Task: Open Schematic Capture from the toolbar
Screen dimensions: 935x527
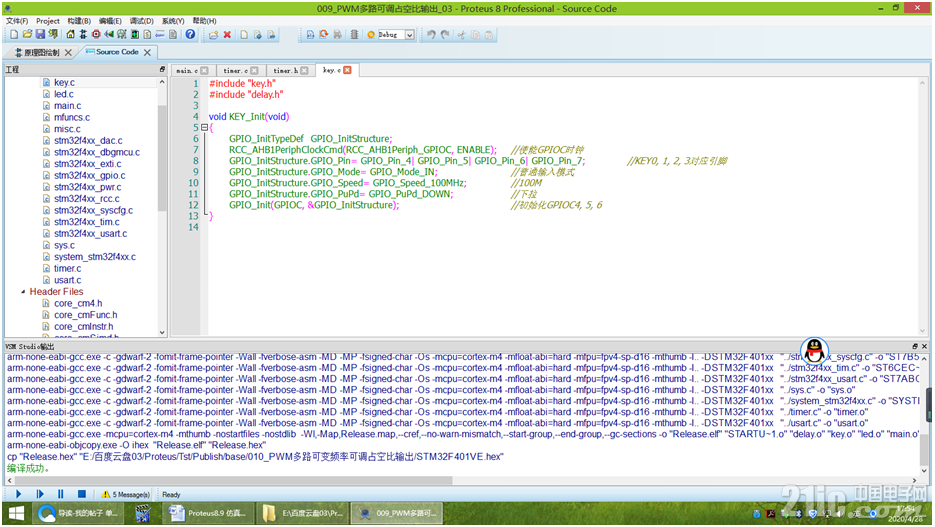Action: [83, 35]
